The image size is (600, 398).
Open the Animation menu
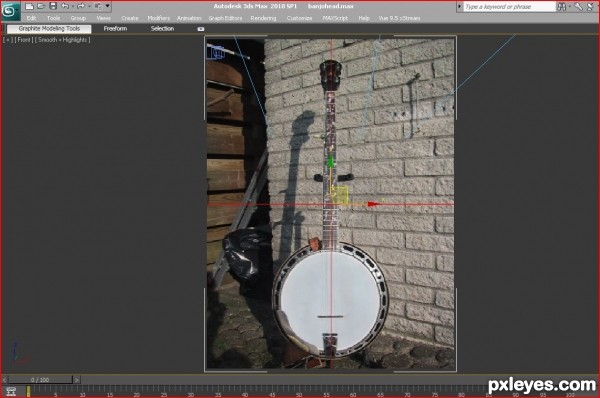coord(189,18)
